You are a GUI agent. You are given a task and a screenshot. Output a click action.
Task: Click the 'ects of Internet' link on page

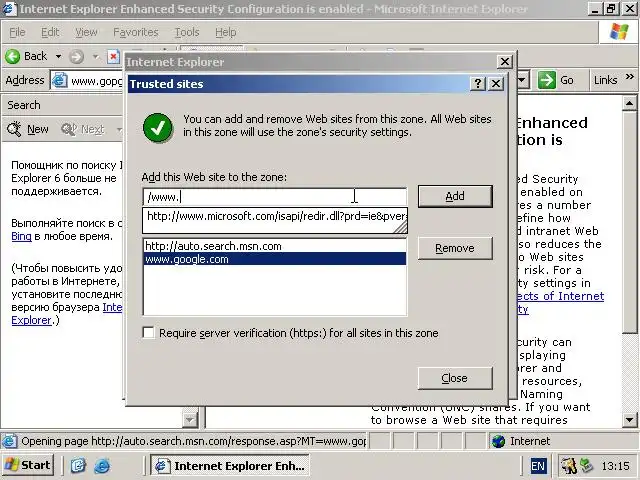coord(560,296)
